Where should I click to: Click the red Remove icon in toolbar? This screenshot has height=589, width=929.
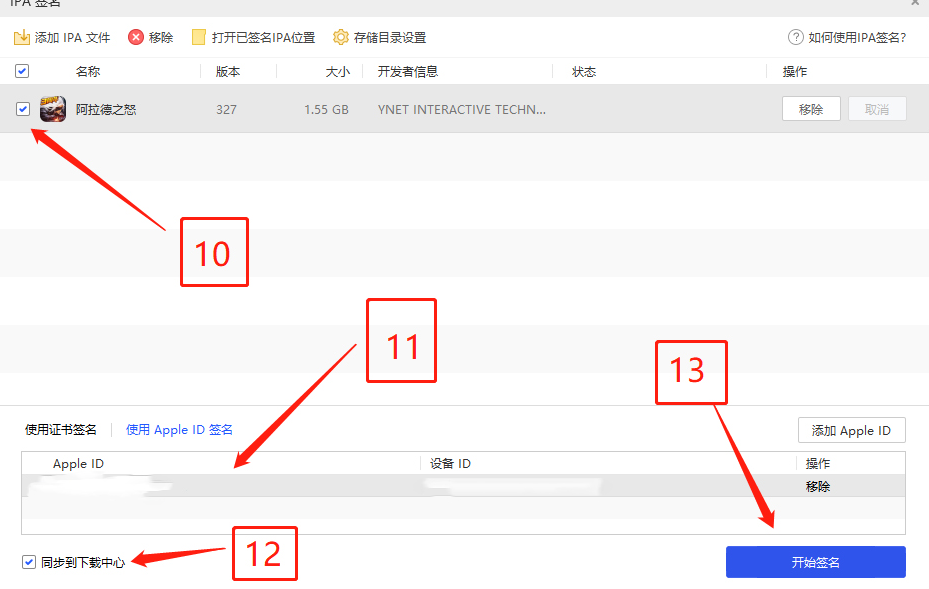click(x=136, y=38)
